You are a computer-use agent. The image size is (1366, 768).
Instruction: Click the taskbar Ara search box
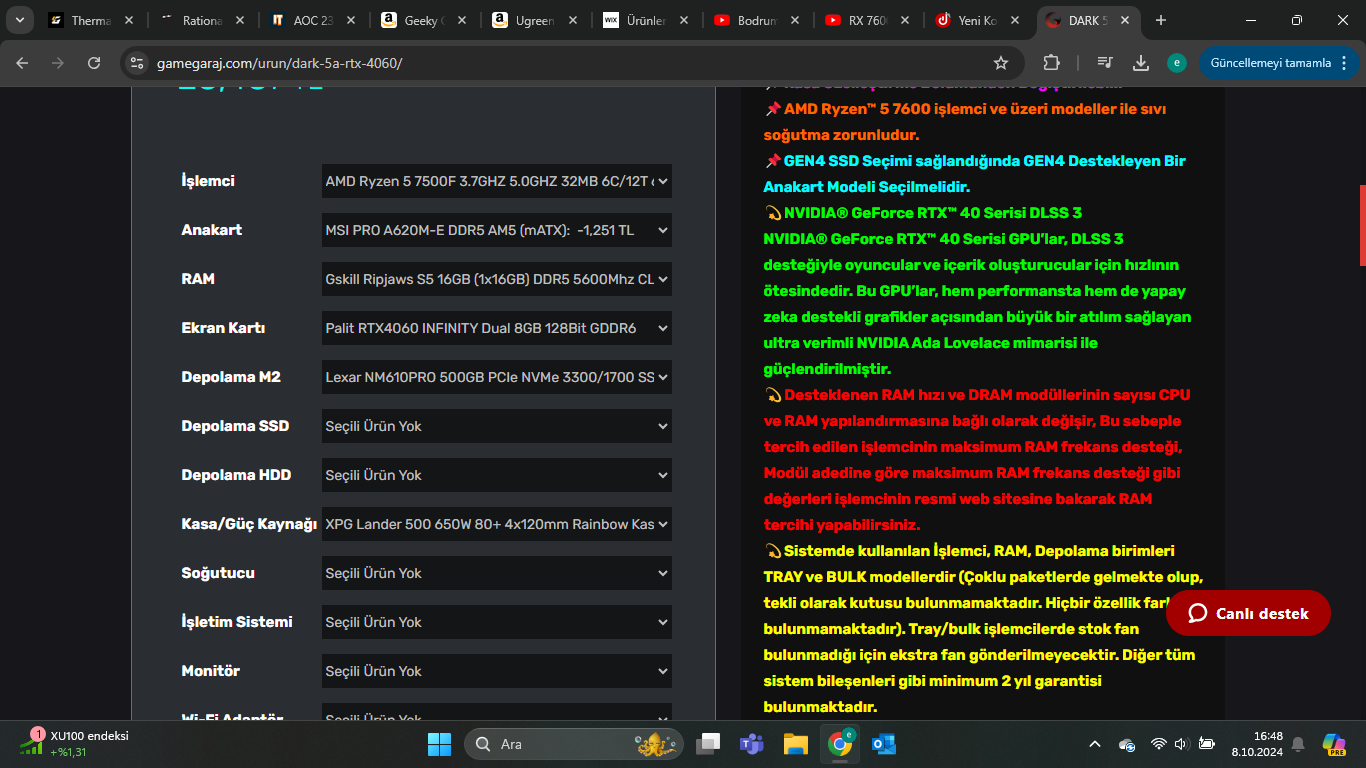click(574, 744)
